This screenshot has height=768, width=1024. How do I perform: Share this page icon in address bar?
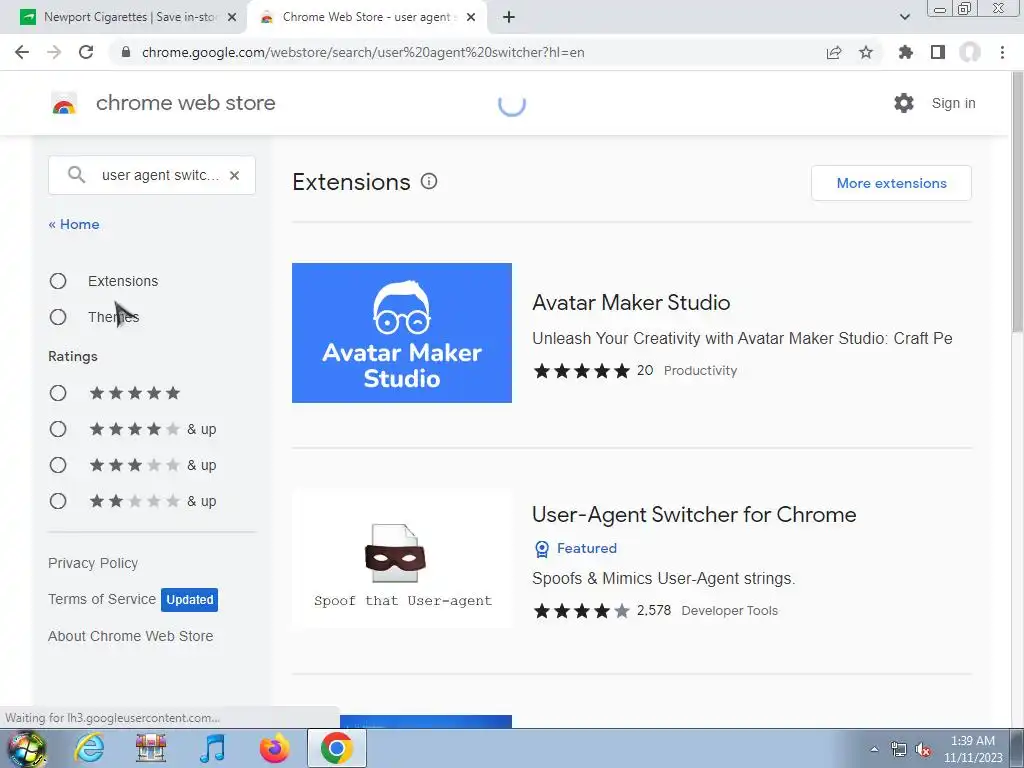point(834,52)
